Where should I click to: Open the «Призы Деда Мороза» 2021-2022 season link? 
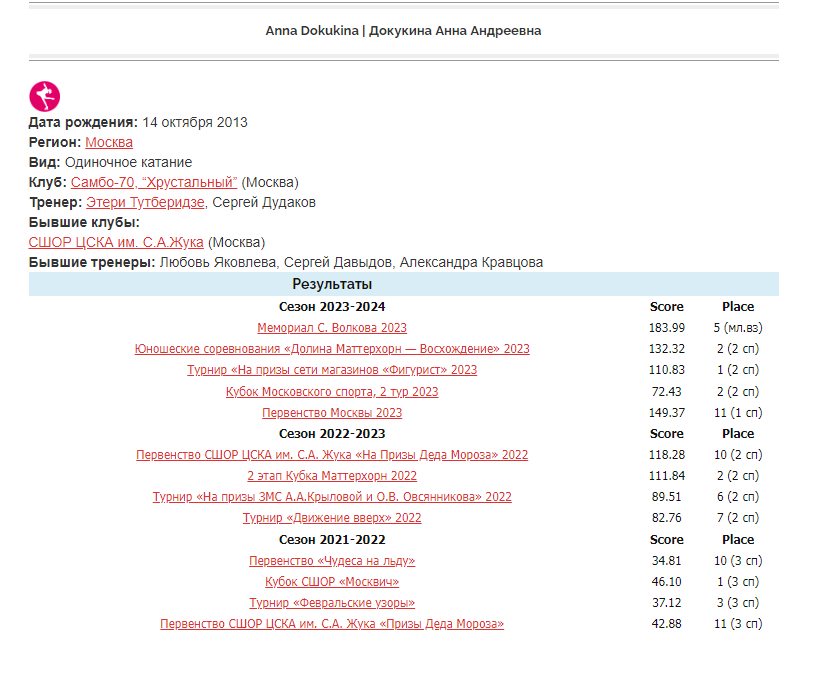332,624
